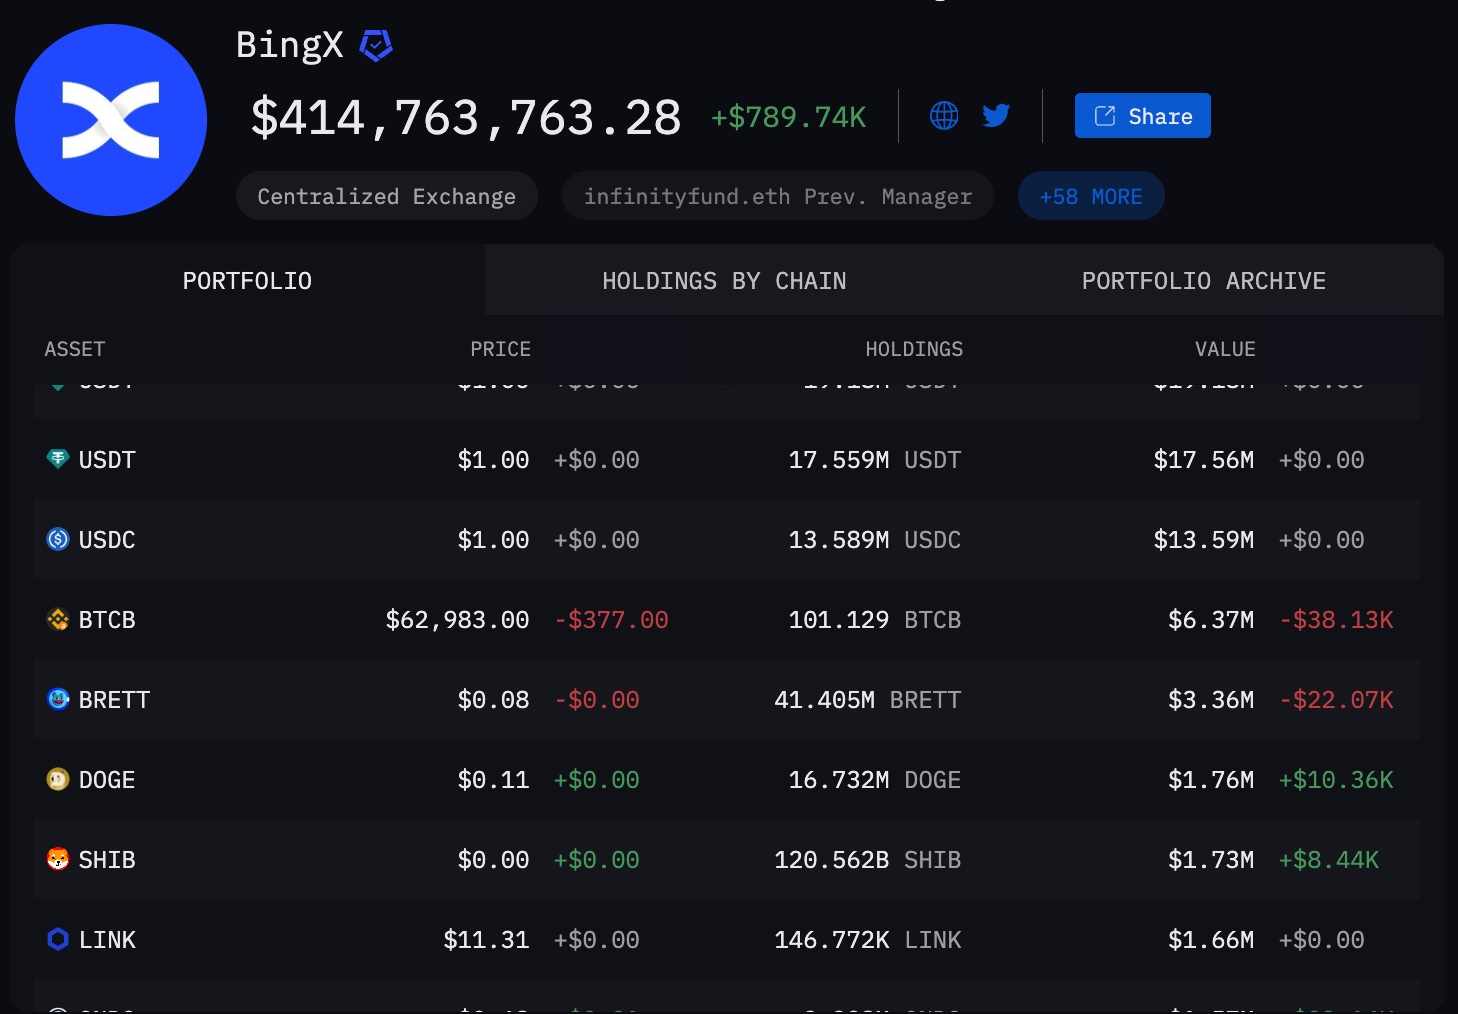Image resolution: width=1458 pixels, height=1014 pixels.
Task: Click the BRETT token icon
Action: tap(57, 699)
